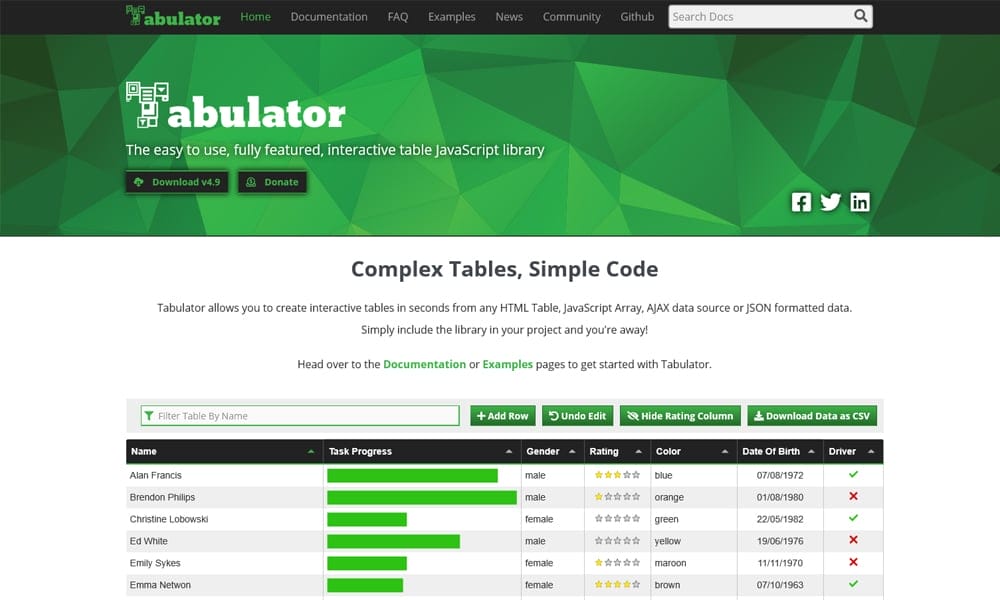
Task: Click Emily Sykes female gender cell
Action: click(552, 563)
